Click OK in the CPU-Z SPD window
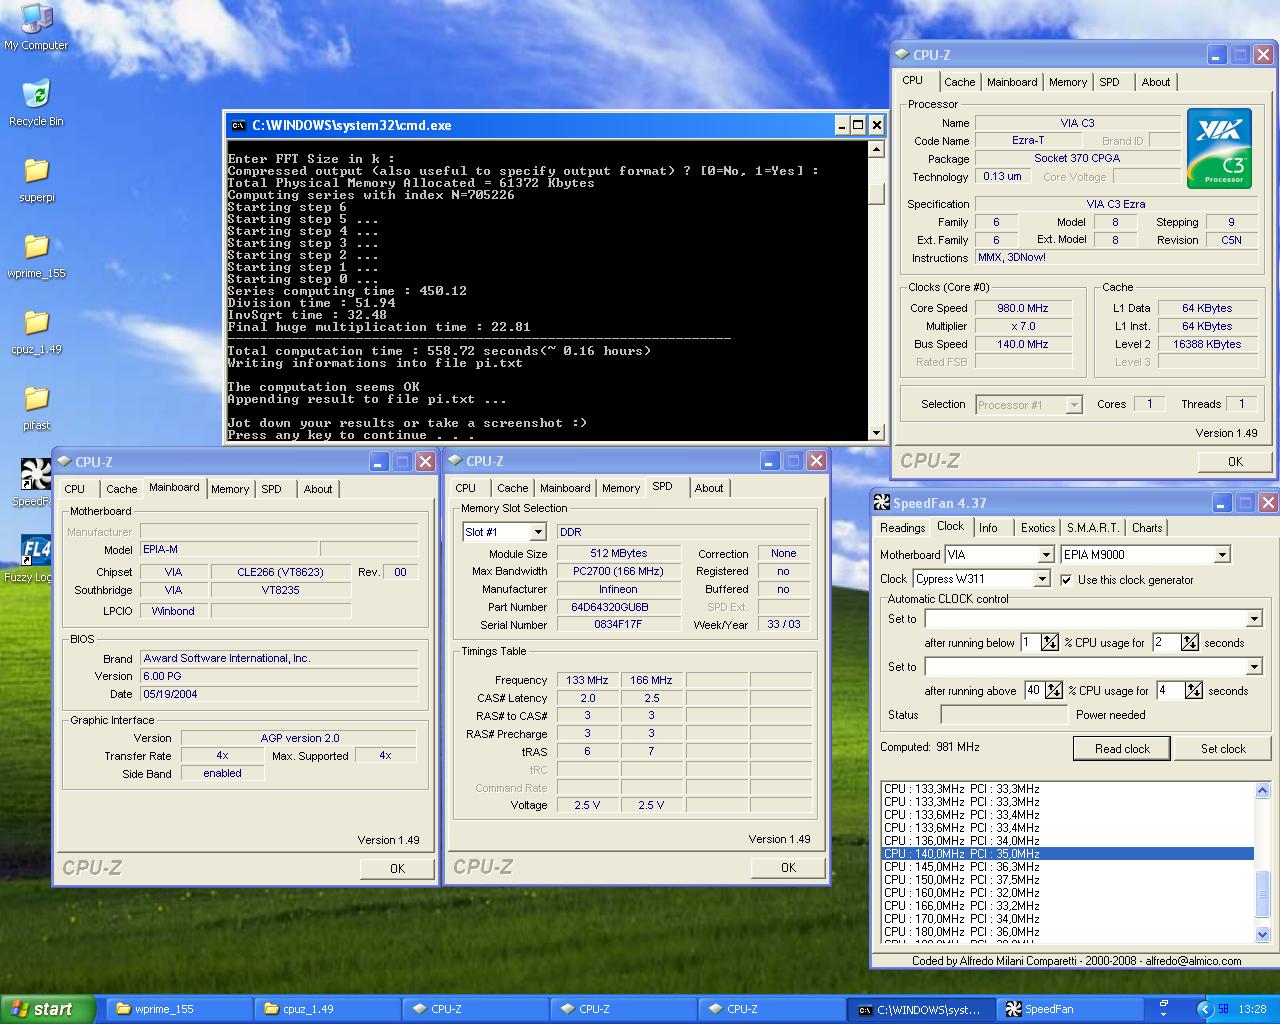This screenshot has width=1280, height=1024. (x=788, y=867)
